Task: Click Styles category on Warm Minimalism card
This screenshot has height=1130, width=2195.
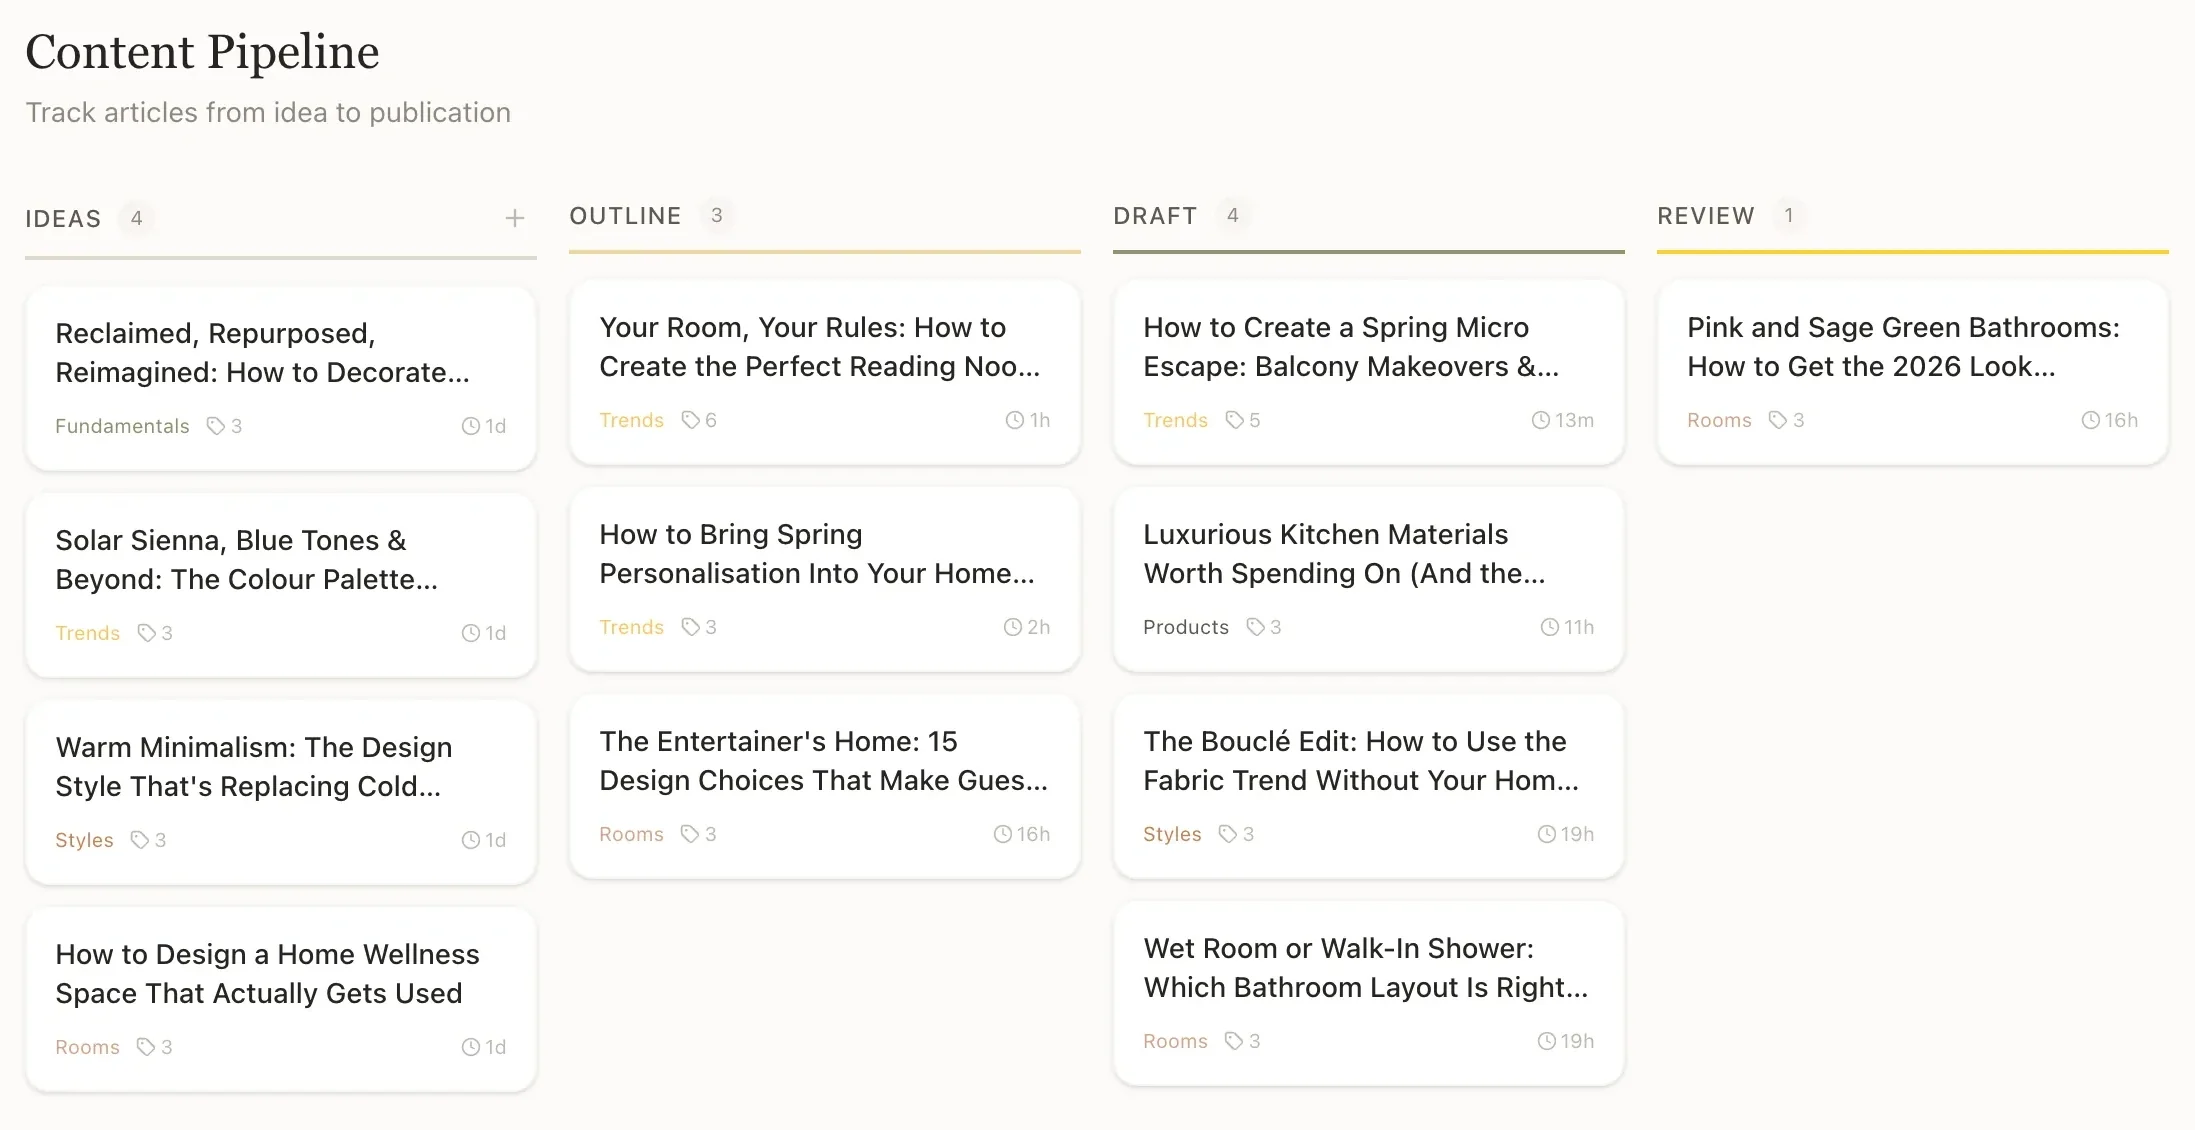Action: 84,840
